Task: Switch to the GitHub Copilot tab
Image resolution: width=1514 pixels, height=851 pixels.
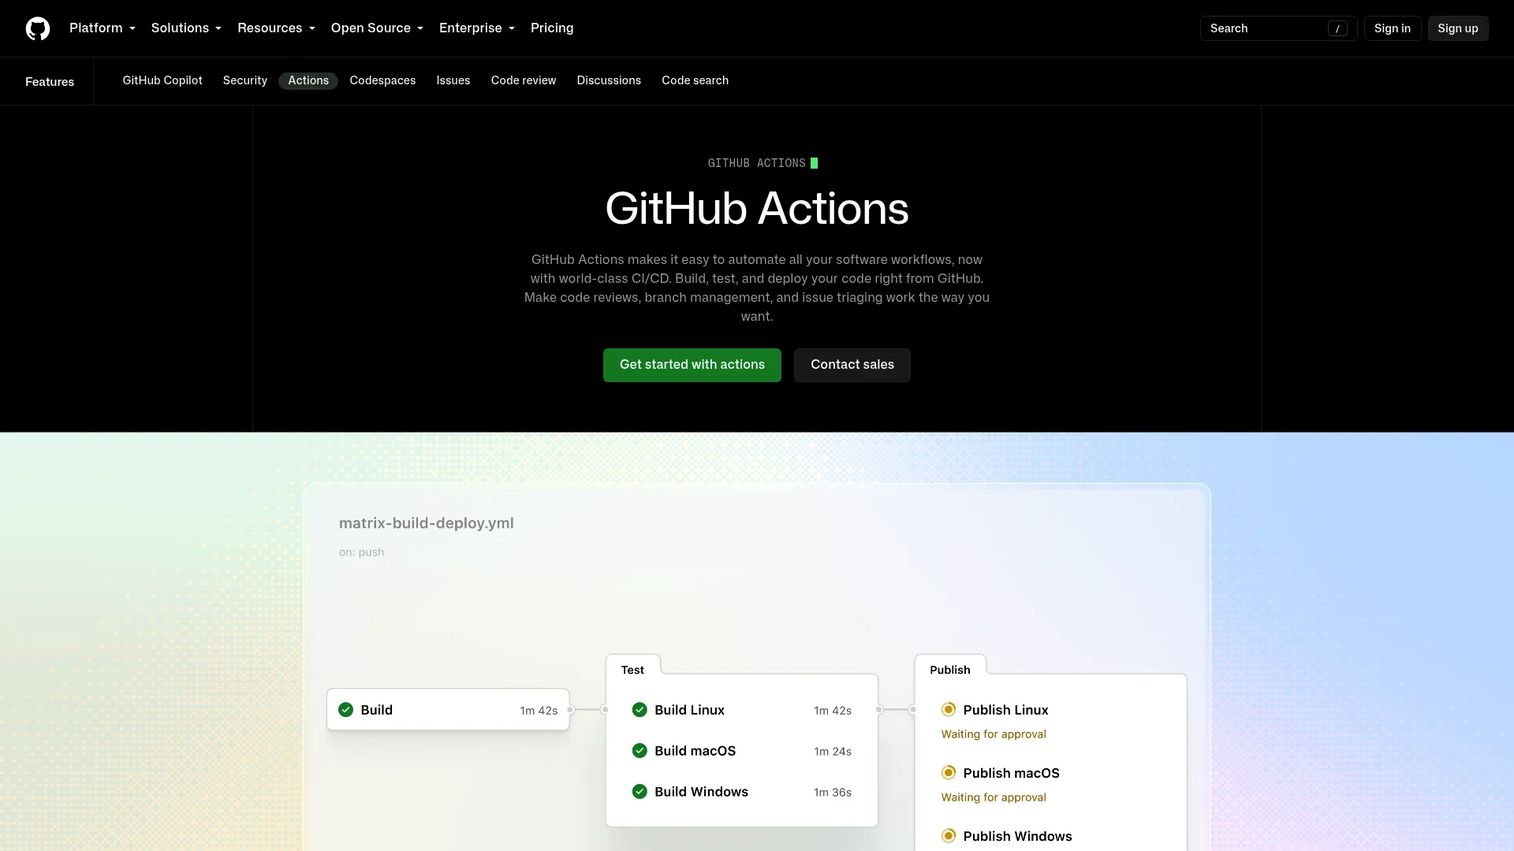Action: (162, 81)
